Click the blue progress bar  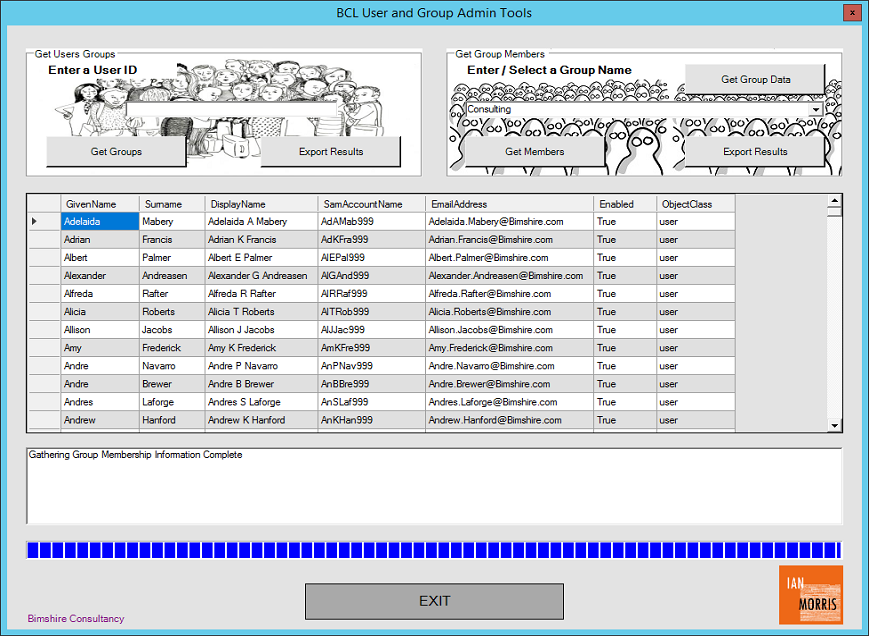434,550
